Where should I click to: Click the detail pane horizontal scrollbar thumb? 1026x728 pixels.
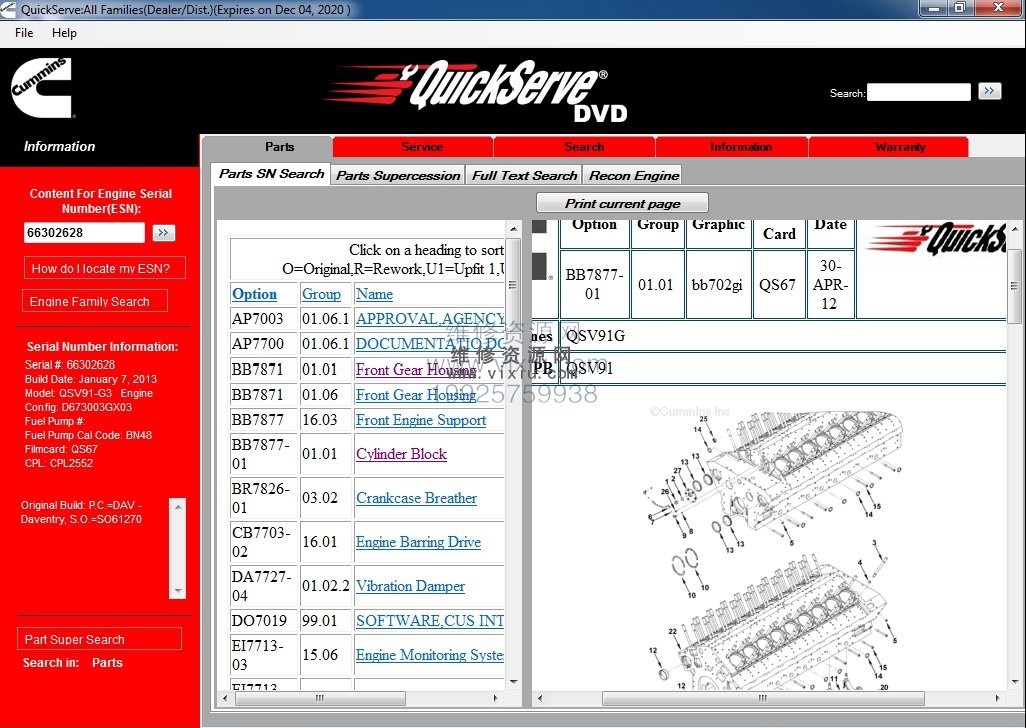763,699
